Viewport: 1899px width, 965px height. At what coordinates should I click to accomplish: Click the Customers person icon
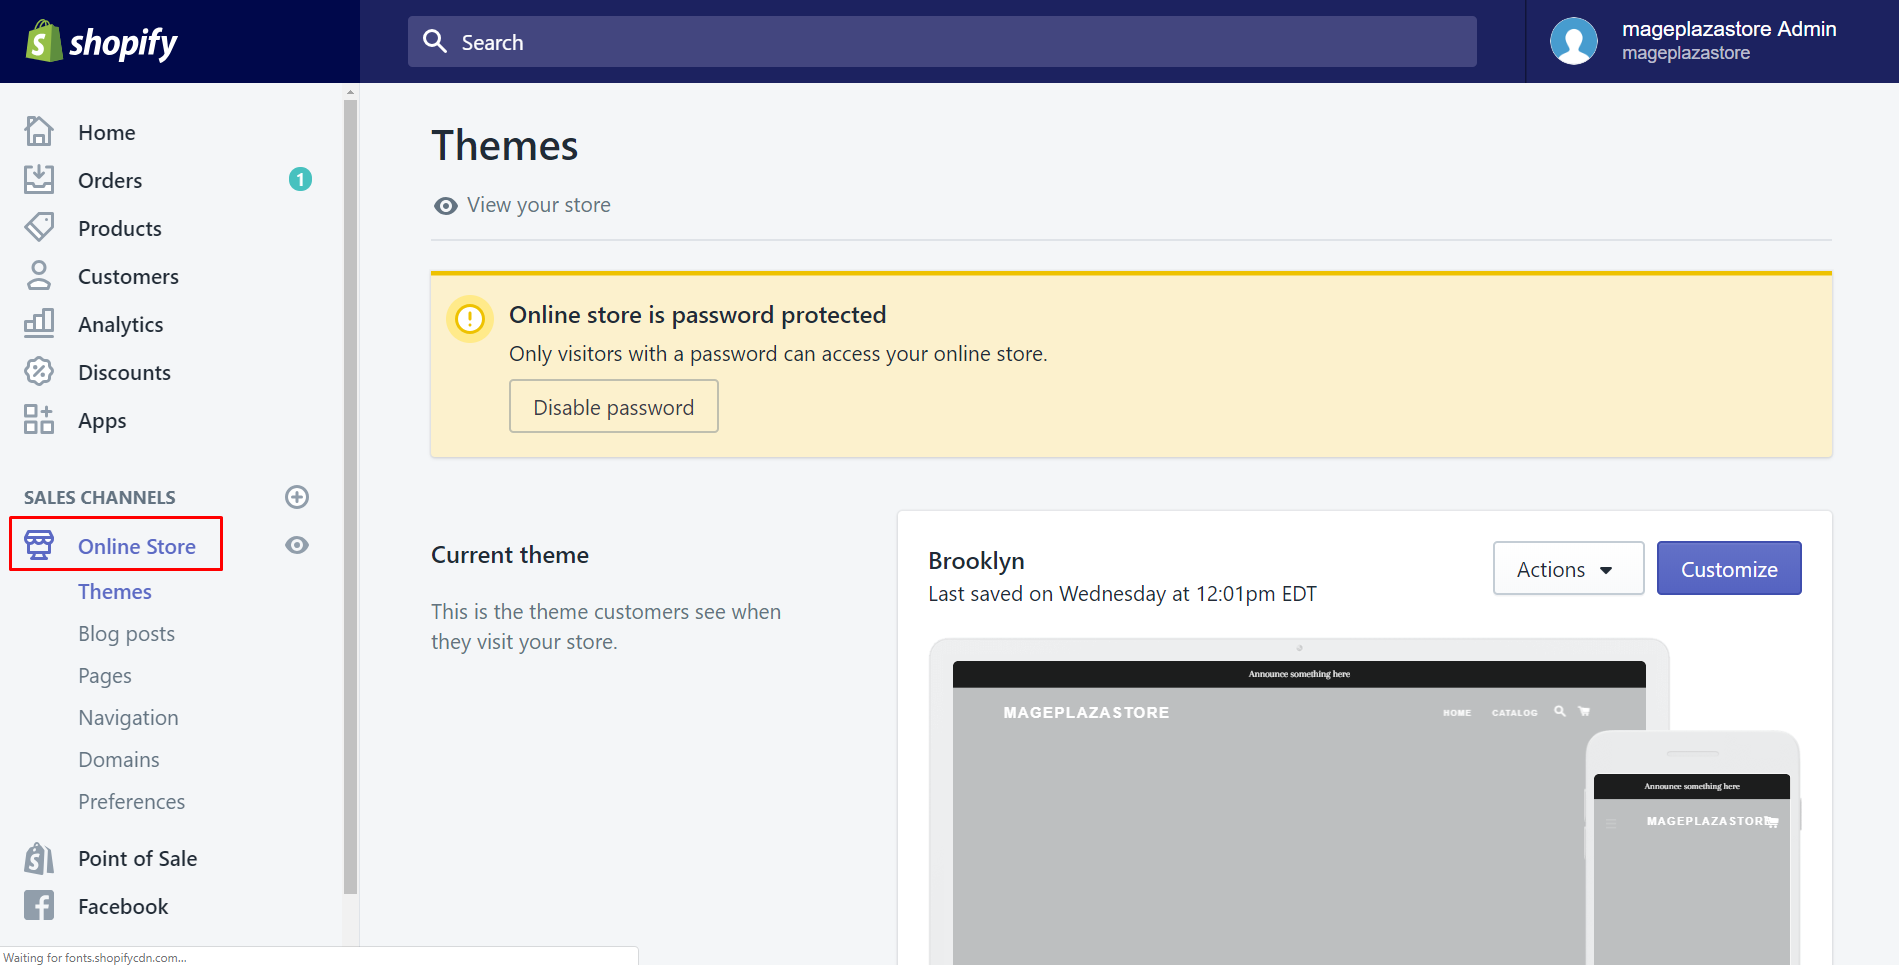tap(39, 275)
